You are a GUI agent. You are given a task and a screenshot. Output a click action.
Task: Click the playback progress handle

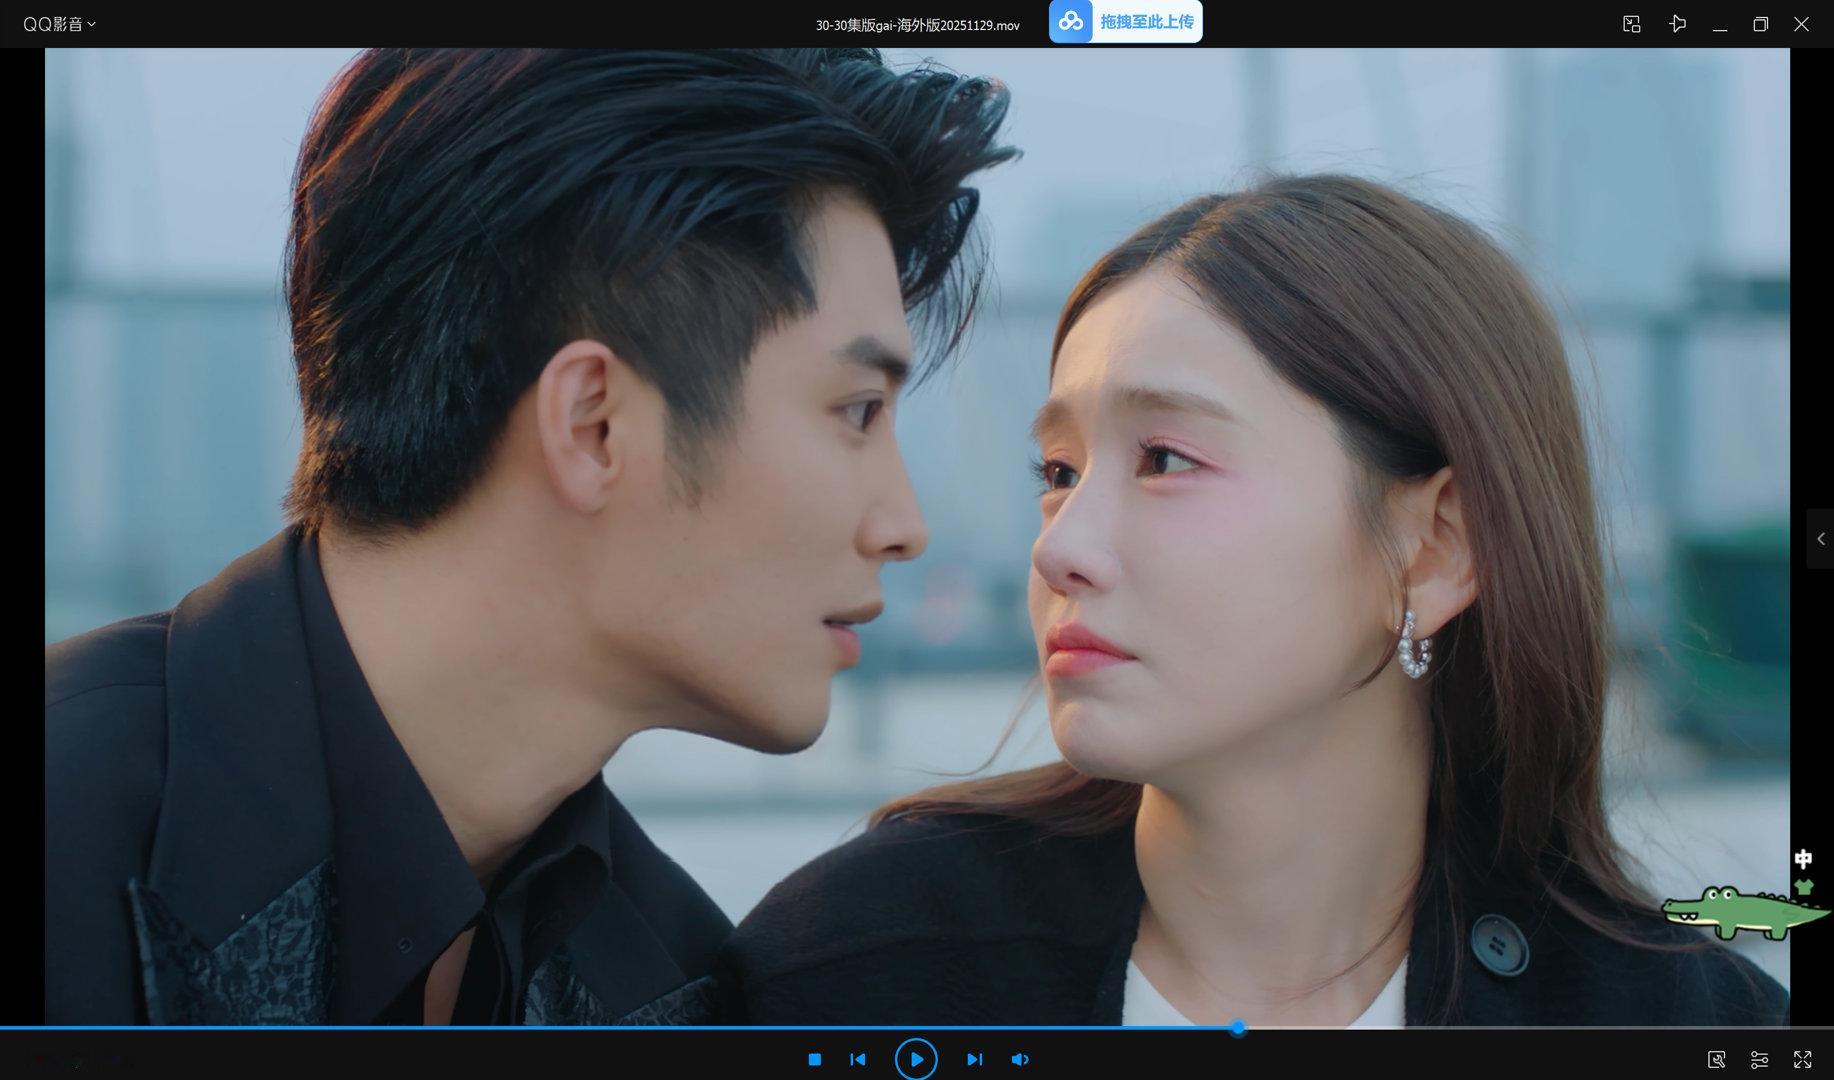tap(1238, 1027)
